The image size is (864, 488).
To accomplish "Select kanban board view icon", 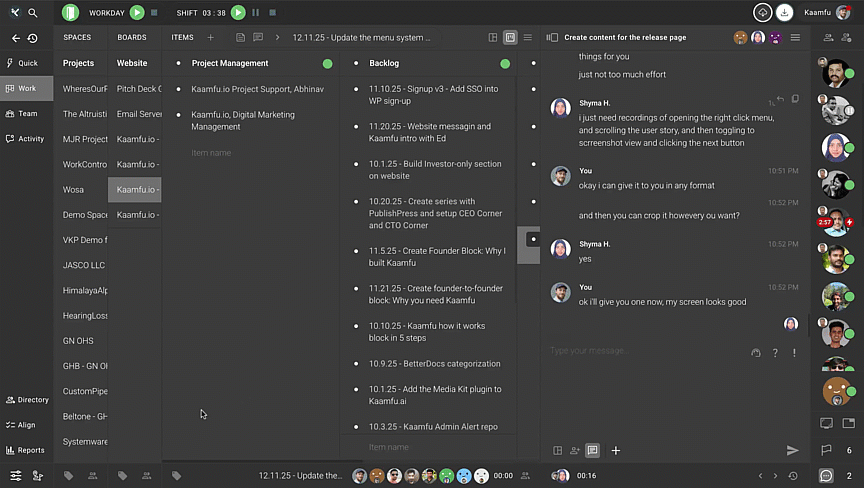I will tap(510, 38).
